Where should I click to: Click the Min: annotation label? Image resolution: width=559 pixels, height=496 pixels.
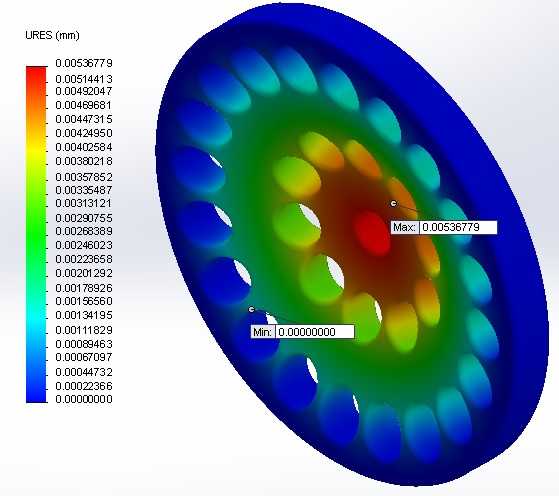[x=263, y=332]
